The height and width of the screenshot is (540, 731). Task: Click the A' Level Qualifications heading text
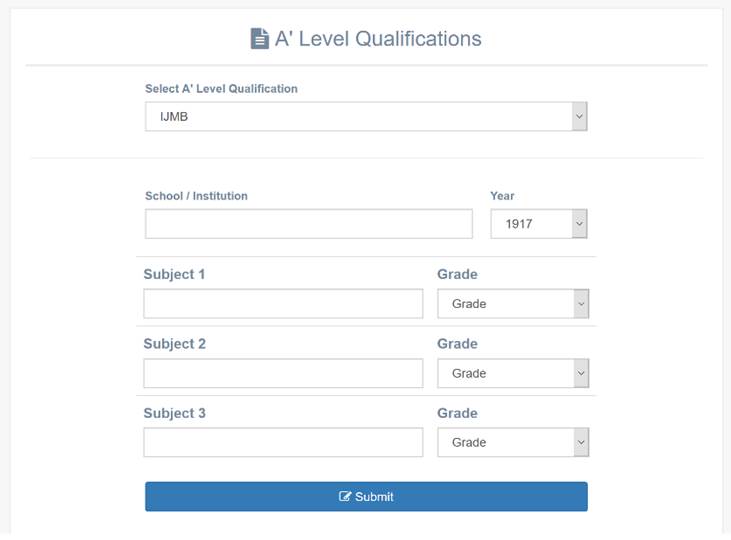[x=378, y=39]
